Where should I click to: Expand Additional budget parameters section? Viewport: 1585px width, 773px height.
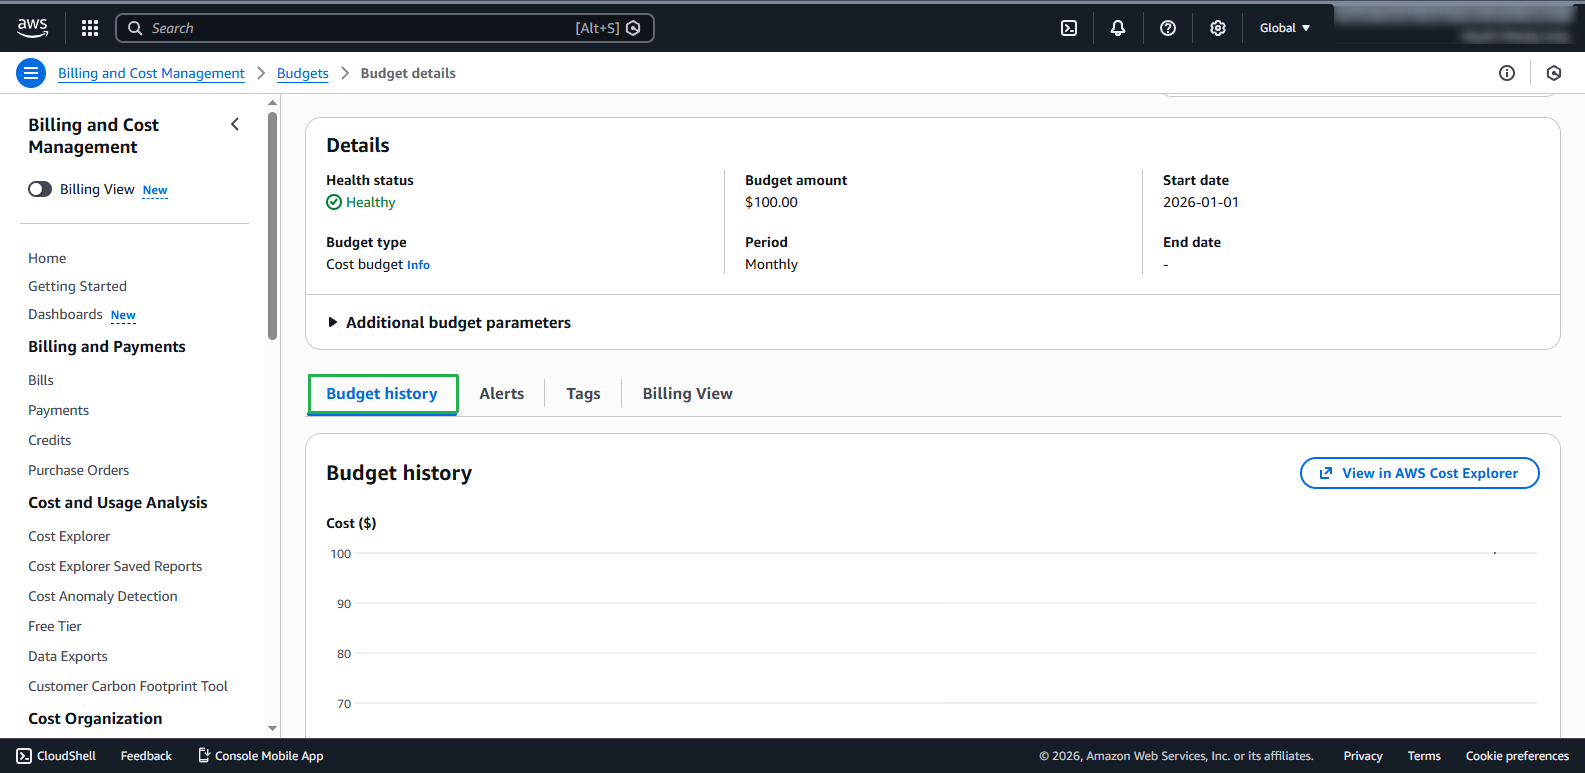(x=449, y=322)
